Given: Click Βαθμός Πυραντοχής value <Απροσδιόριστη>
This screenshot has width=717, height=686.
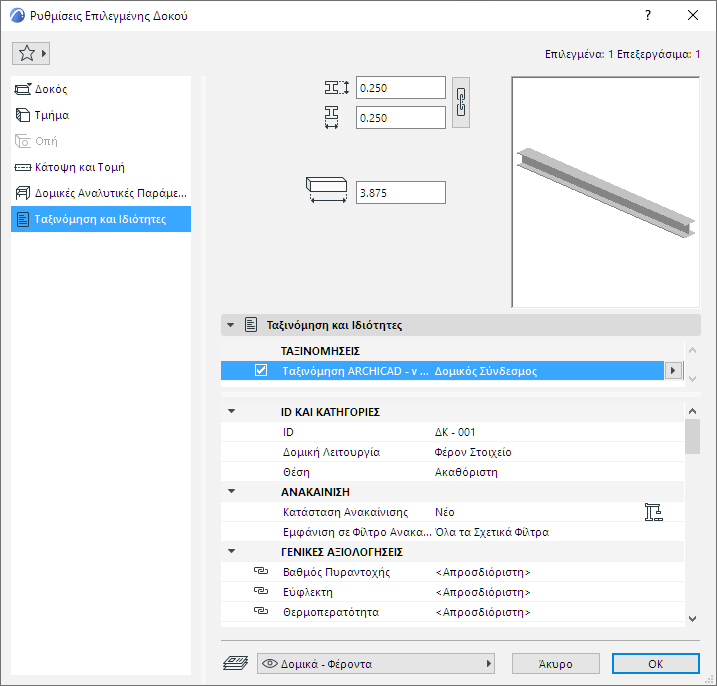Looking at the screenshot, I should pyautogui.click(x=483, y=572).
